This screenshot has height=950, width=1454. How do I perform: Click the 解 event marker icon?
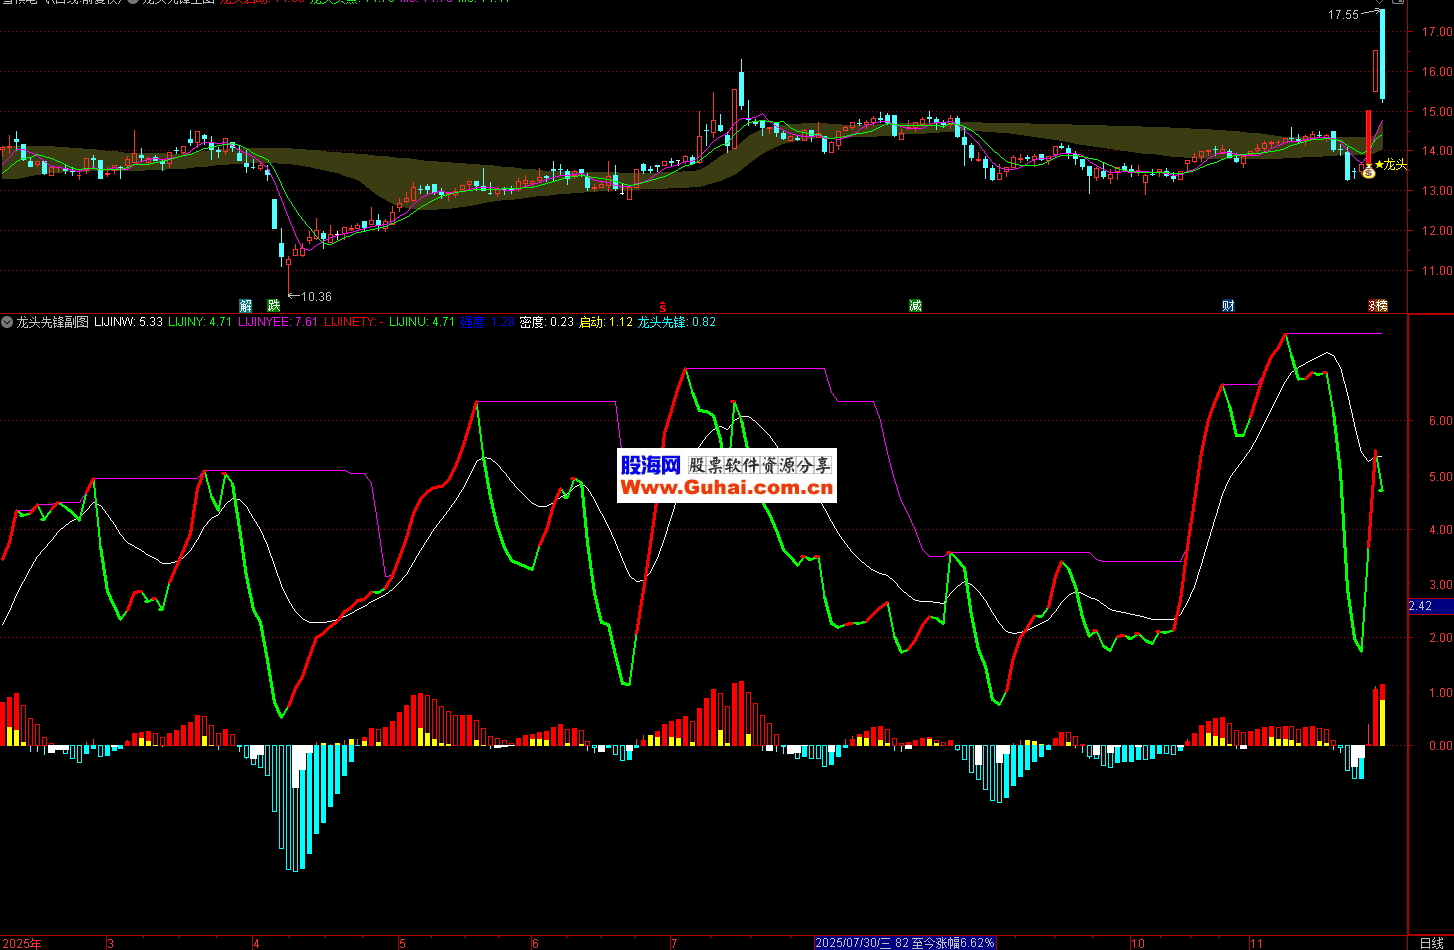245,305
